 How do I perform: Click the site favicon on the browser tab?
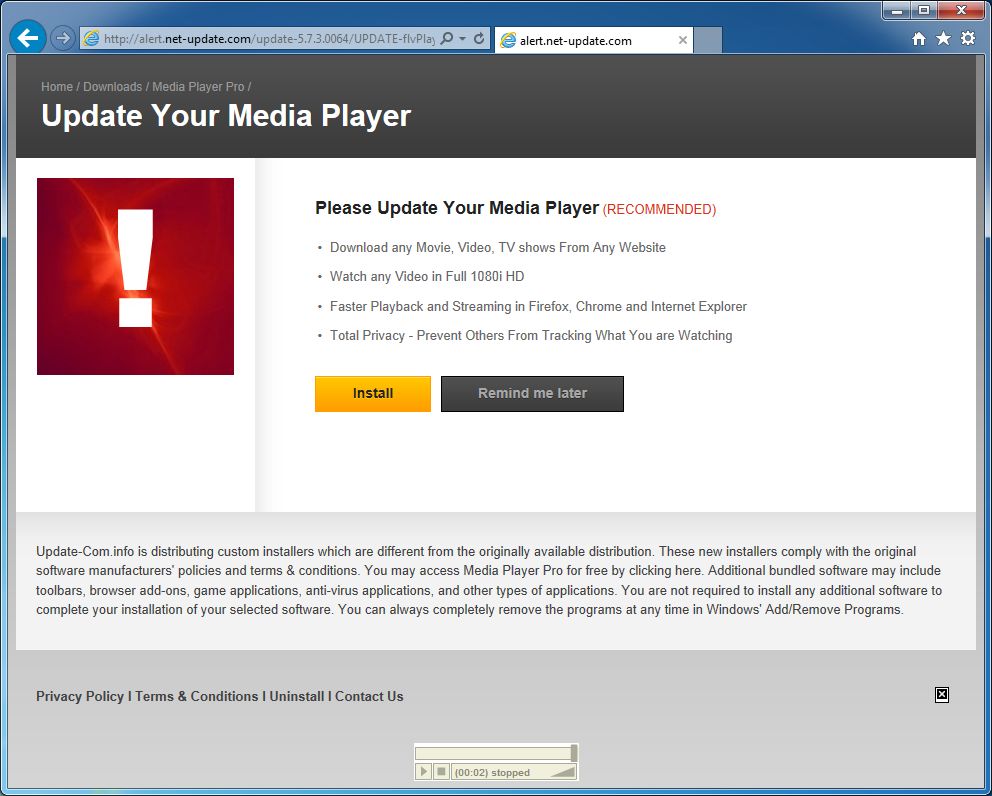pyautogui.click(x=509, y=39)
